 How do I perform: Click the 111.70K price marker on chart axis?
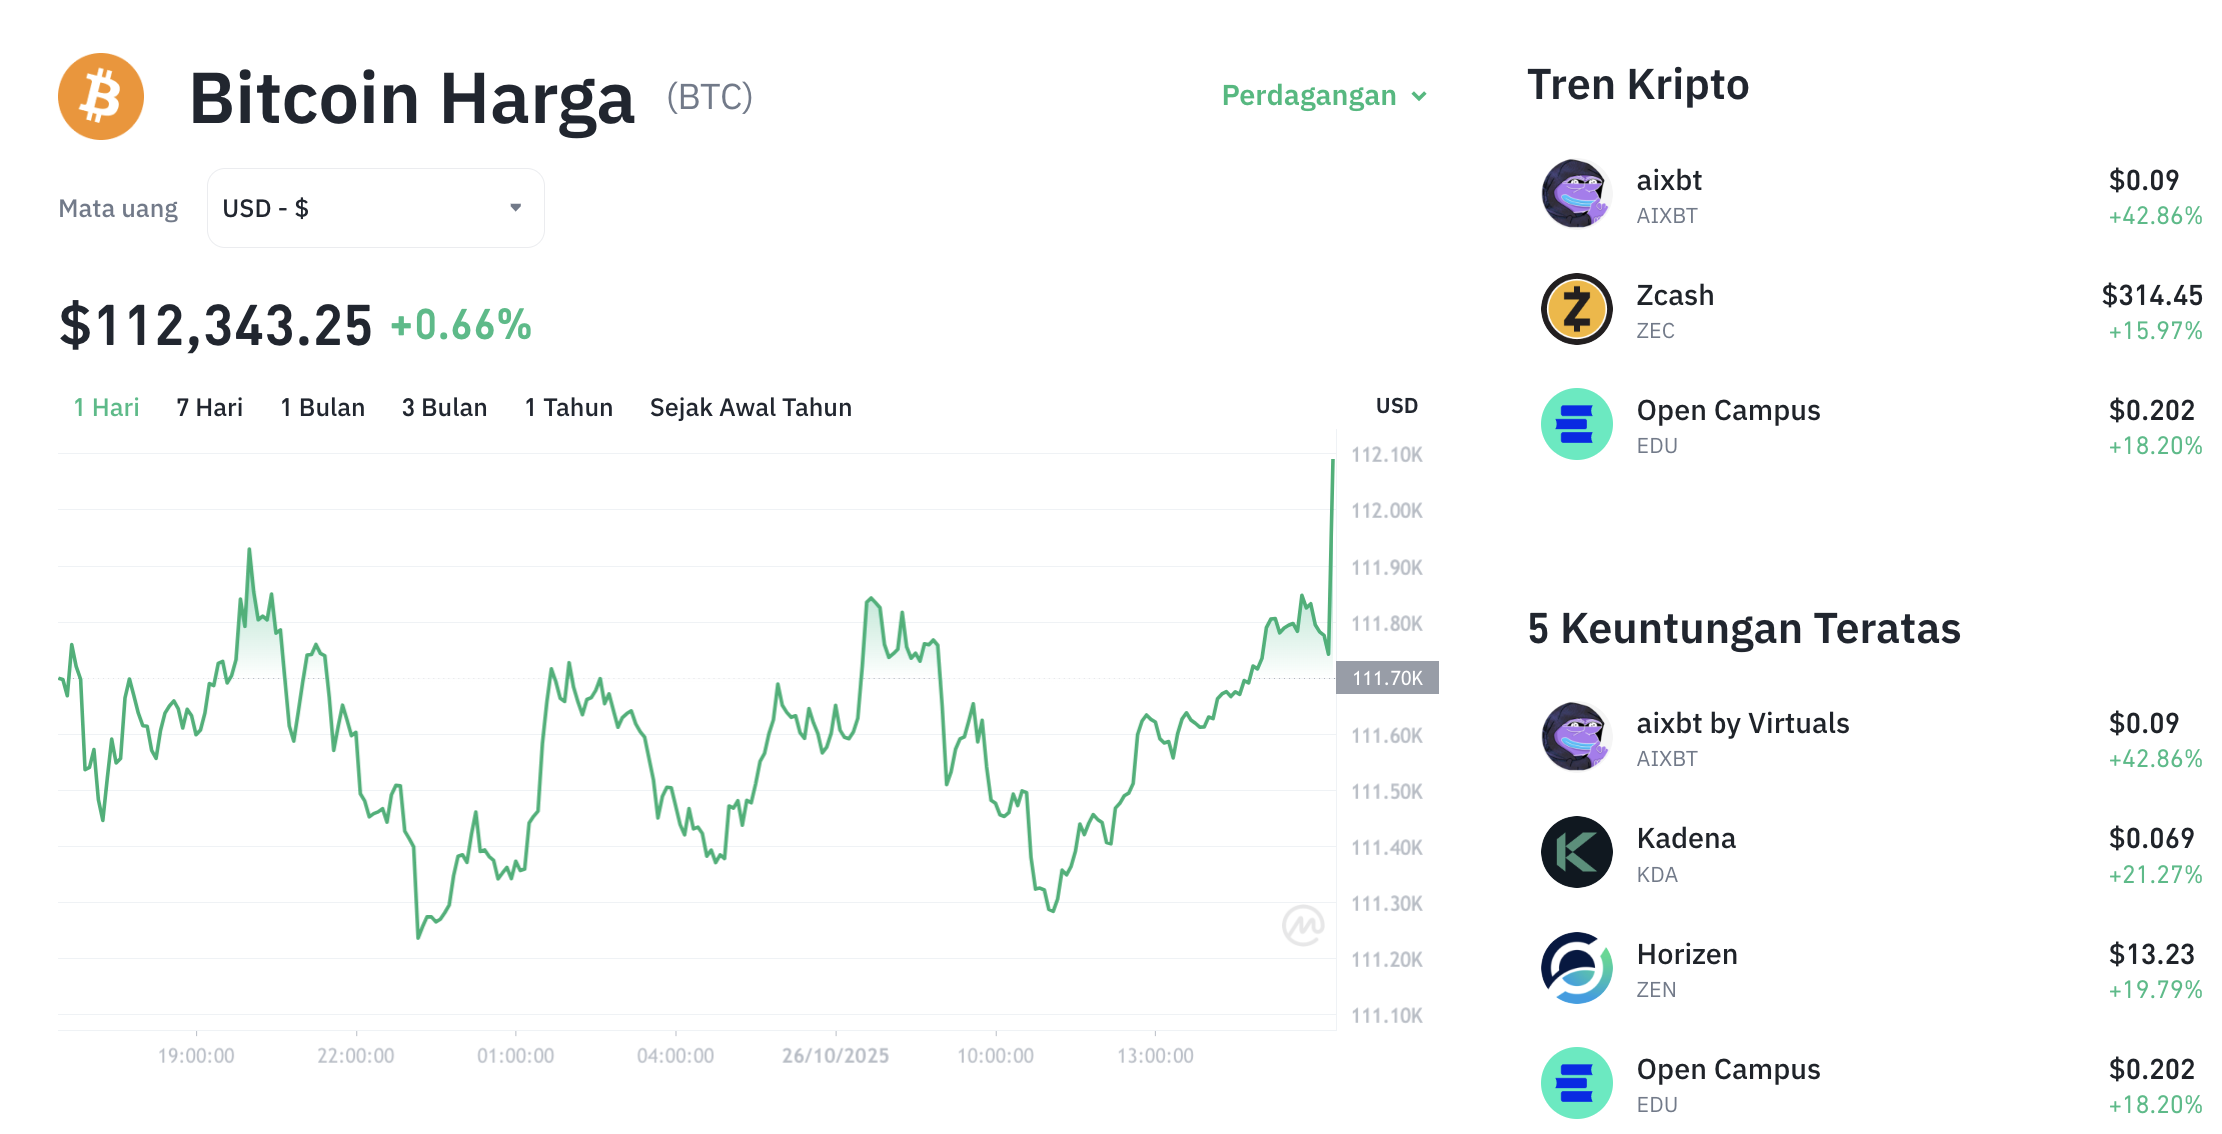[1386, 678]
